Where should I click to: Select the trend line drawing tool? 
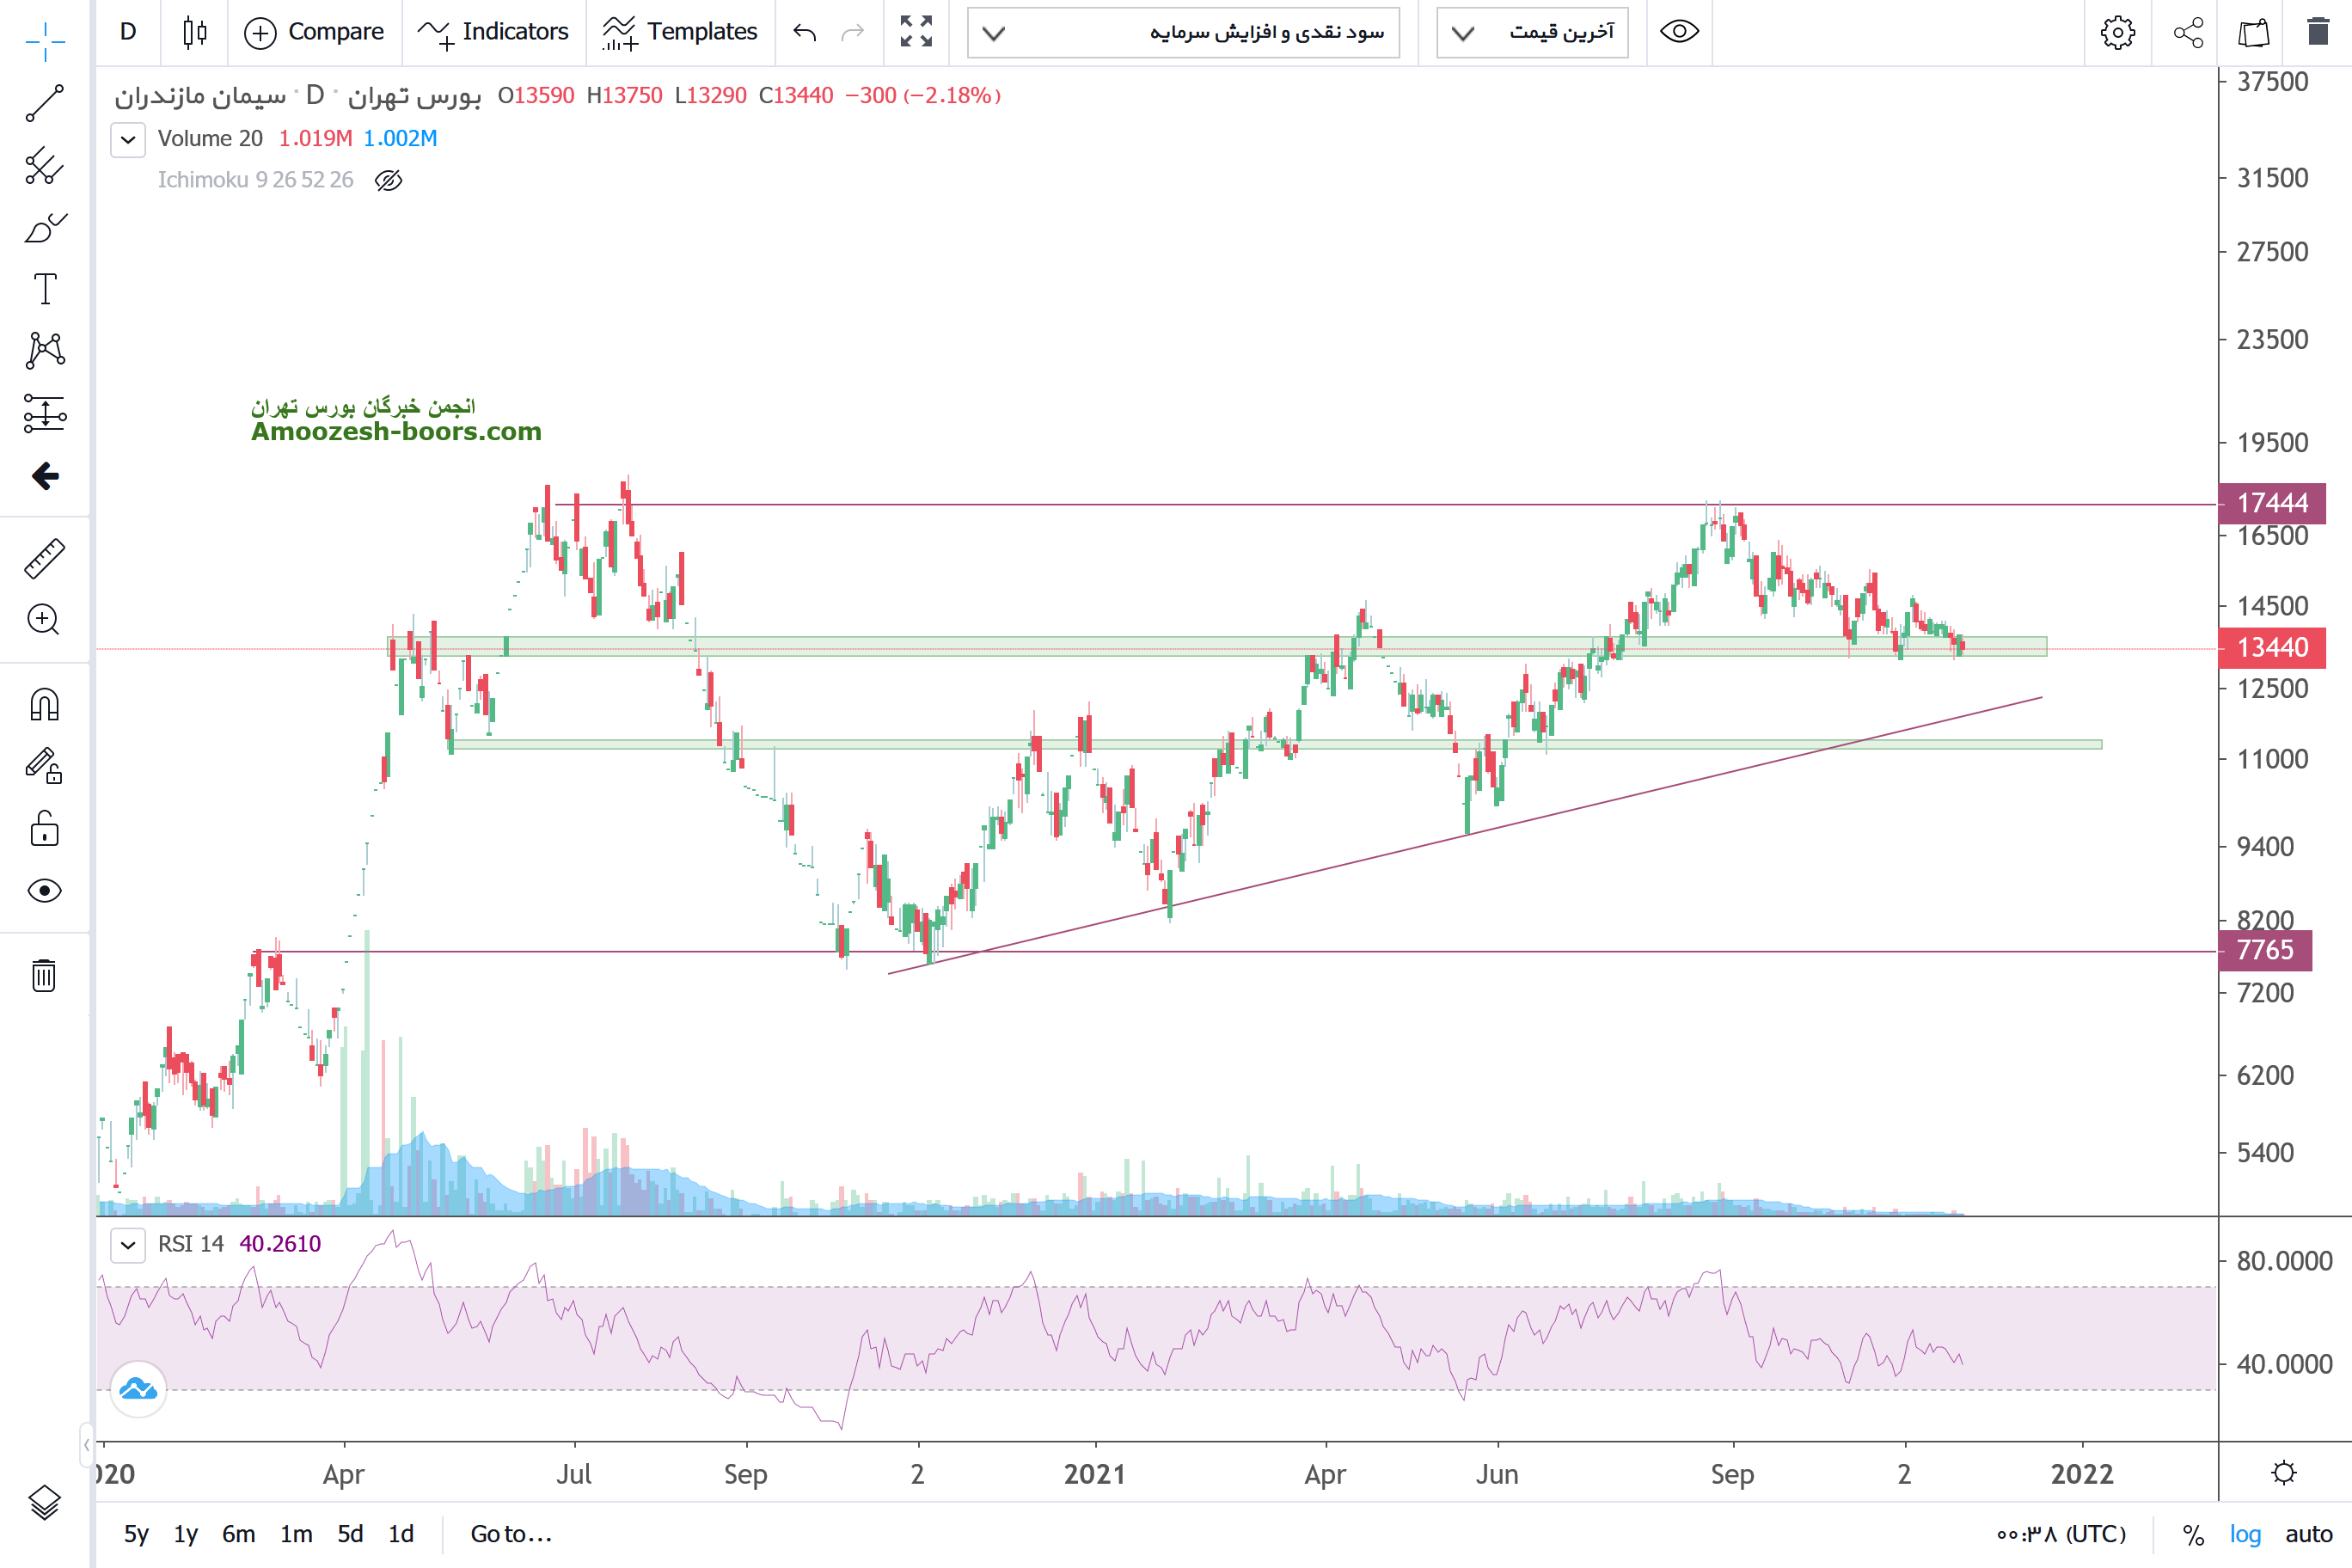[44, 103]
